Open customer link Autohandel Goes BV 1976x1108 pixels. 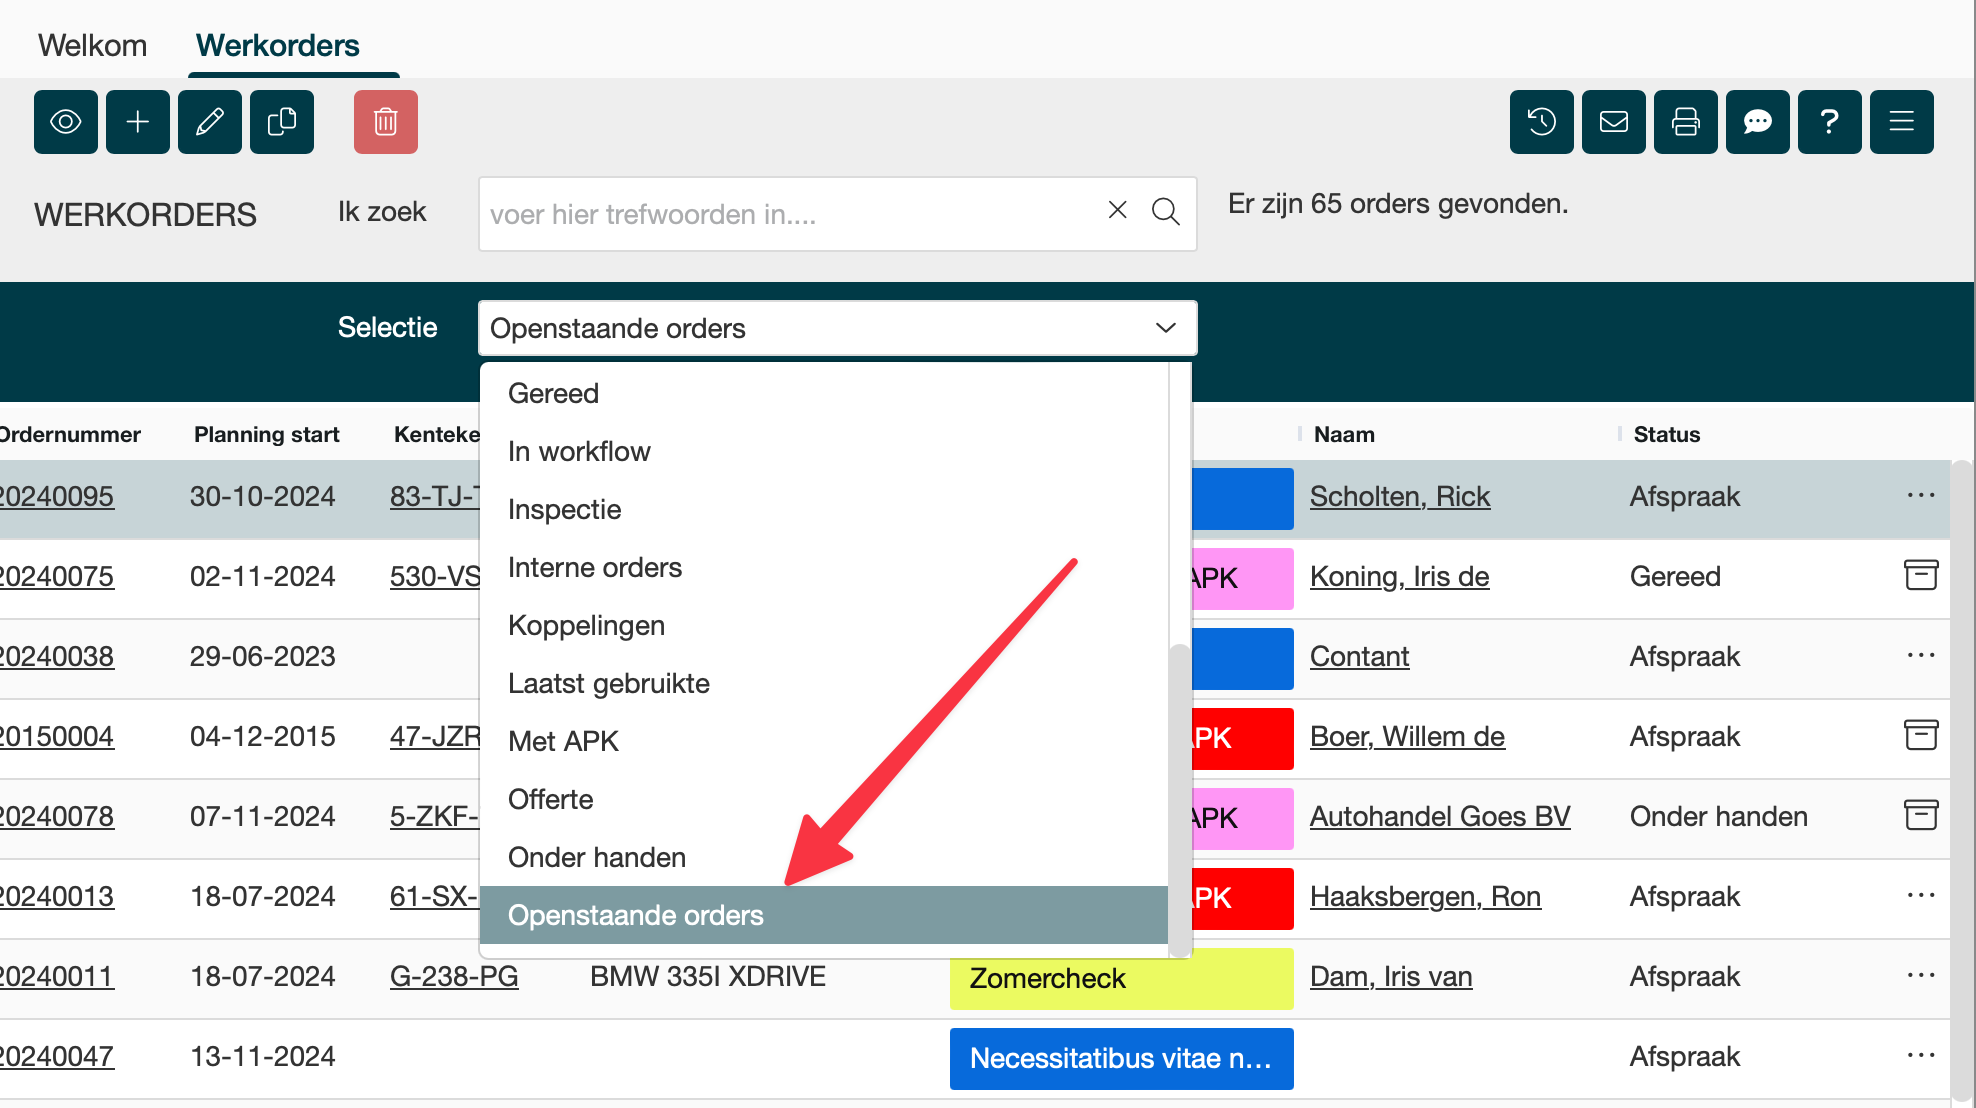pyautogui.click(x=1440, y=817)
